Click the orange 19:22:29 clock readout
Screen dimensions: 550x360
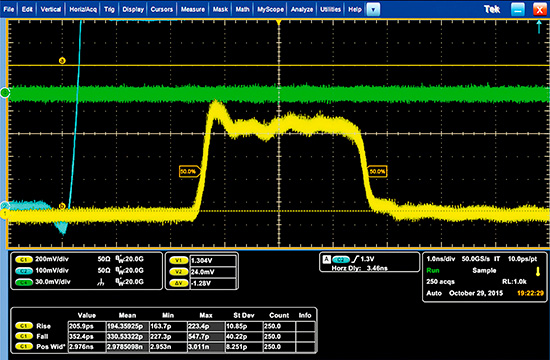pos(530,293)
